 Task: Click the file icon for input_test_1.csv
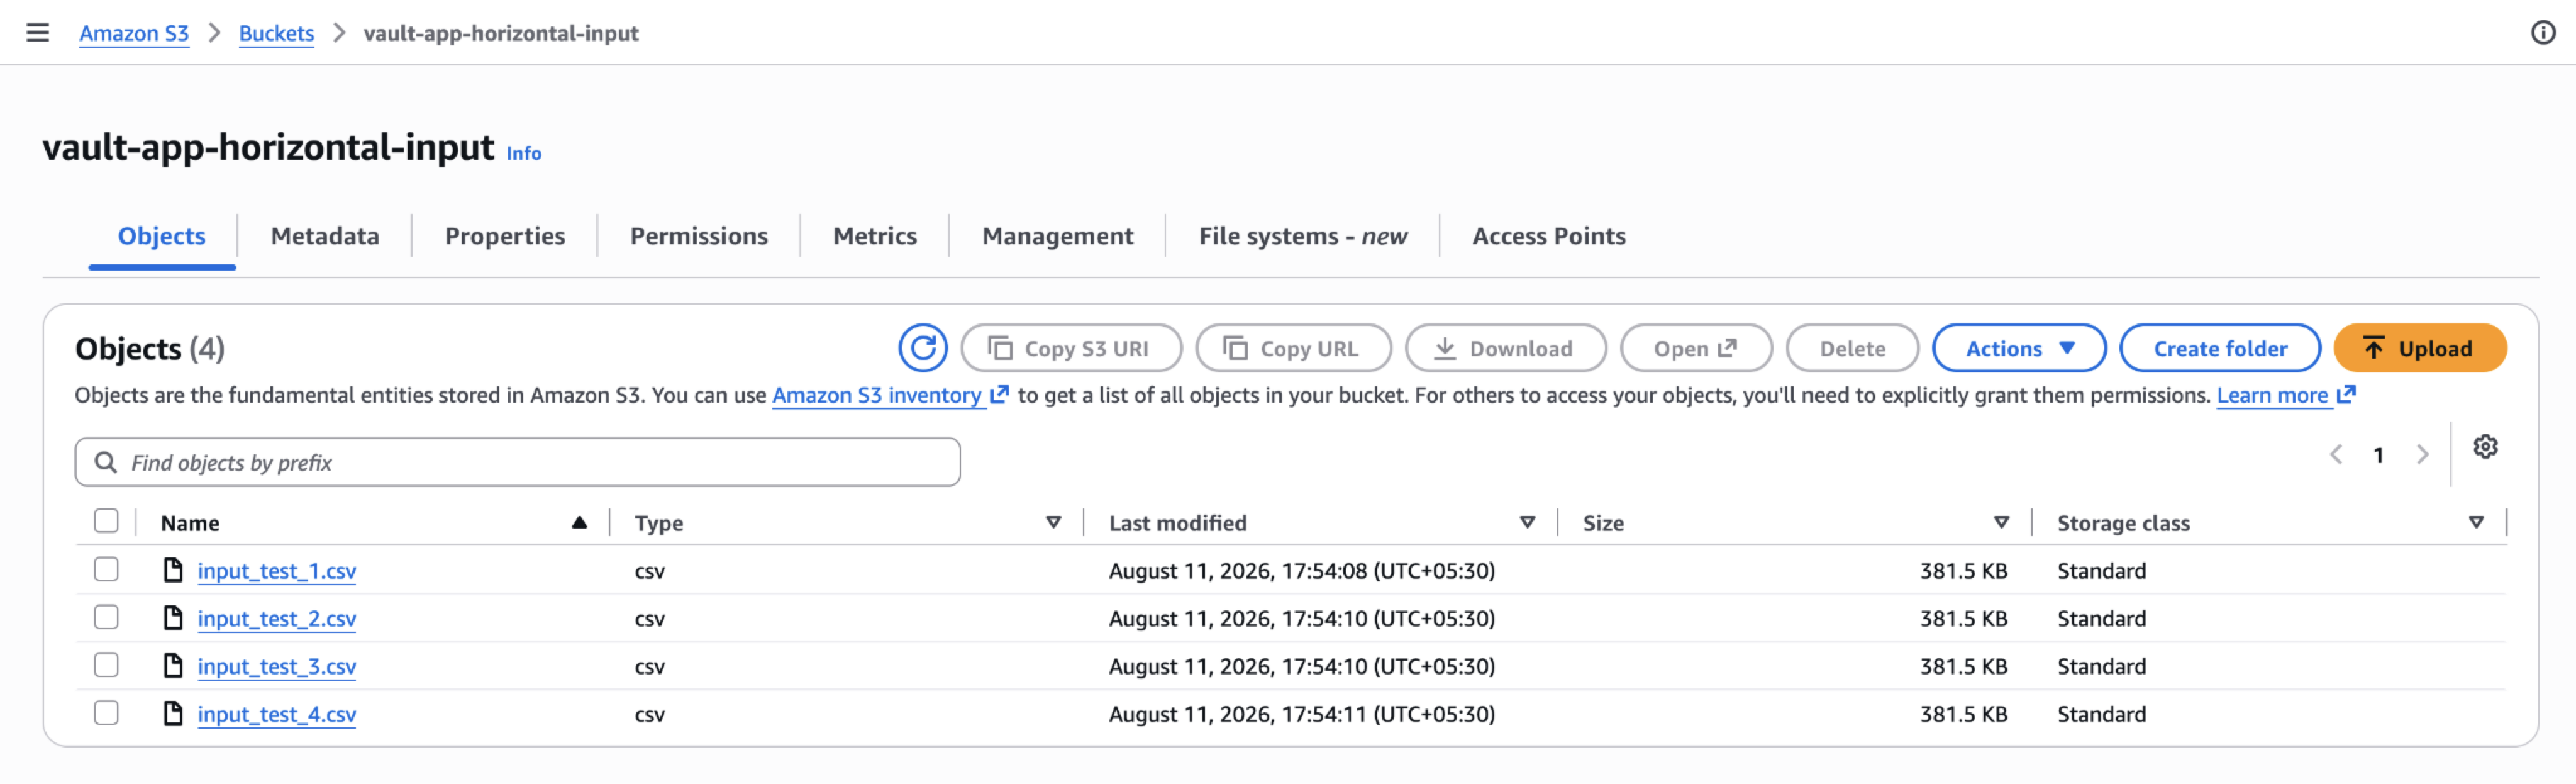[x=173, y=570]
